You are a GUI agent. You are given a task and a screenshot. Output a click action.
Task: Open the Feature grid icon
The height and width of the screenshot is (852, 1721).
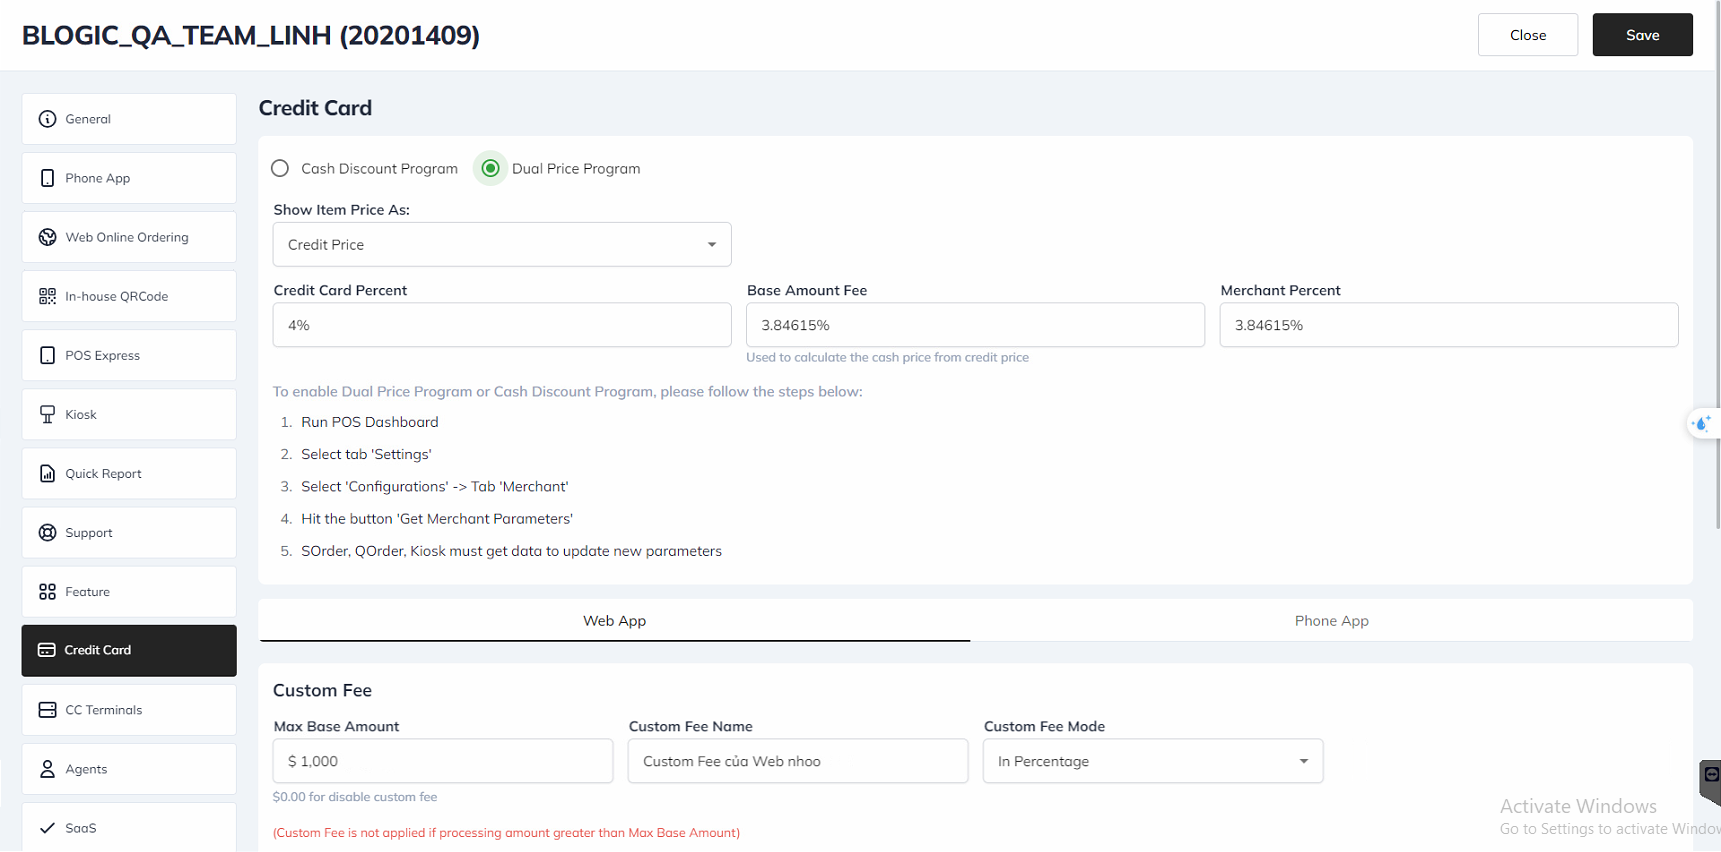point(47,591)
